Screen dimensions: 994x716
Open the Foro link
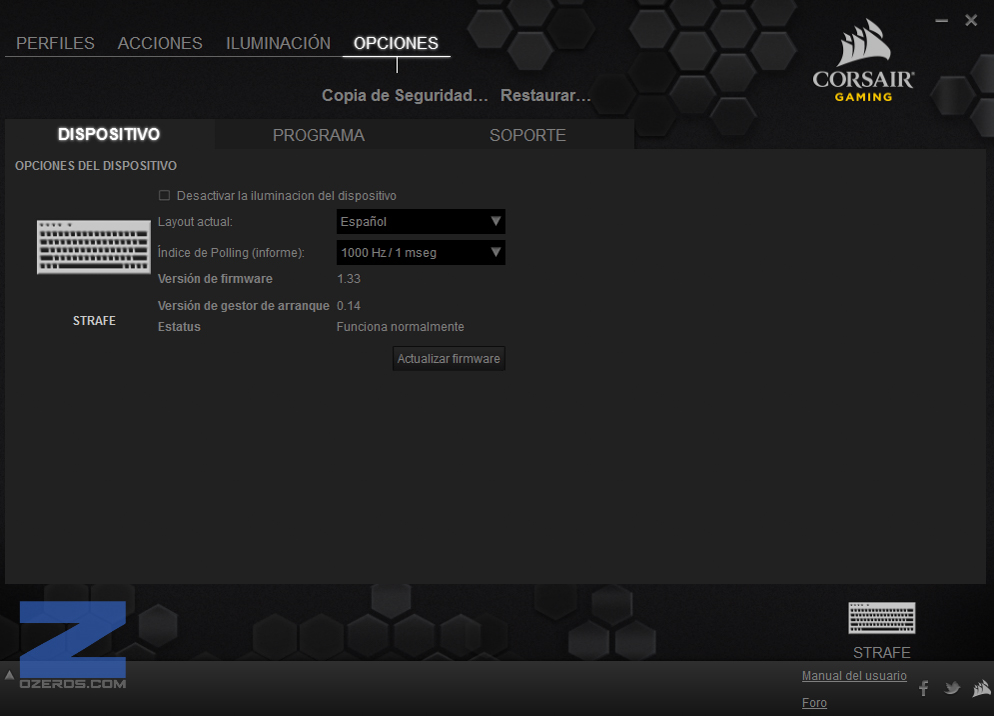point(815,703)
